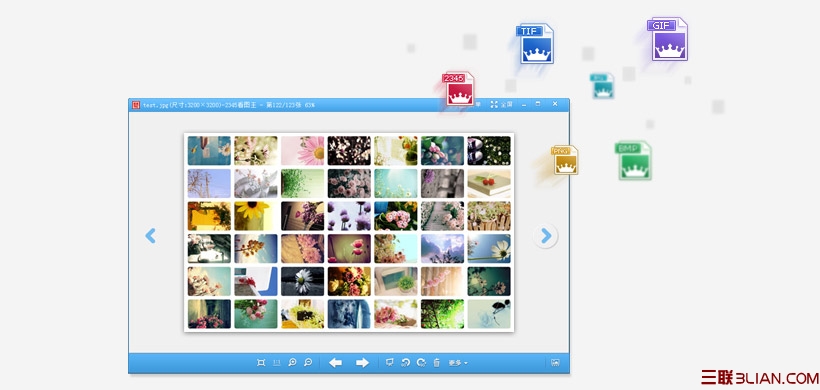This screenshot has width=820, height=390.
Task: Click the green BMP file icon
Action: click(x=633, y=161)
